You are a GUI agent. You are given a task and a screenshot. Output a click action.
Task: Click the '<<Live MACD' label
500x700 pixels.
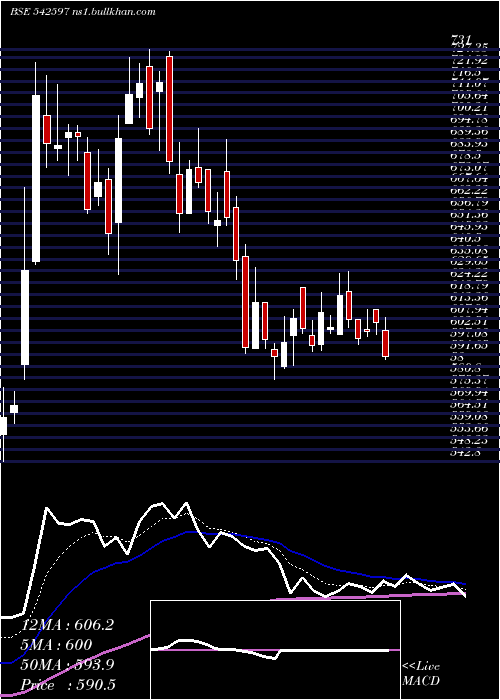(421, 674)
